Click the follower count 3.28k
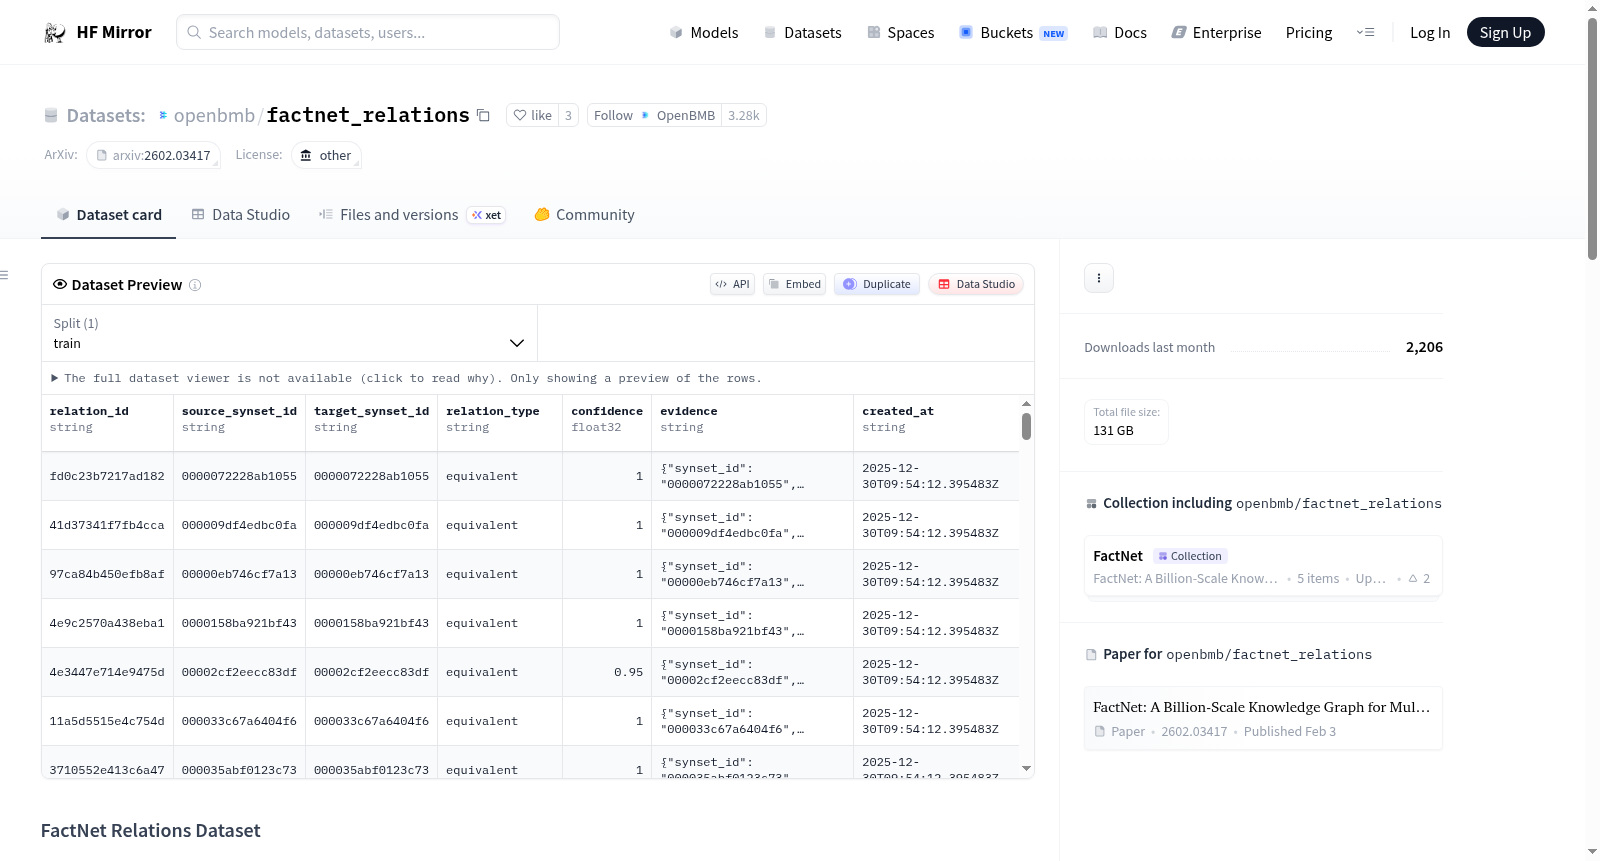Screen dimensions: 1600x861 [744, 115]
